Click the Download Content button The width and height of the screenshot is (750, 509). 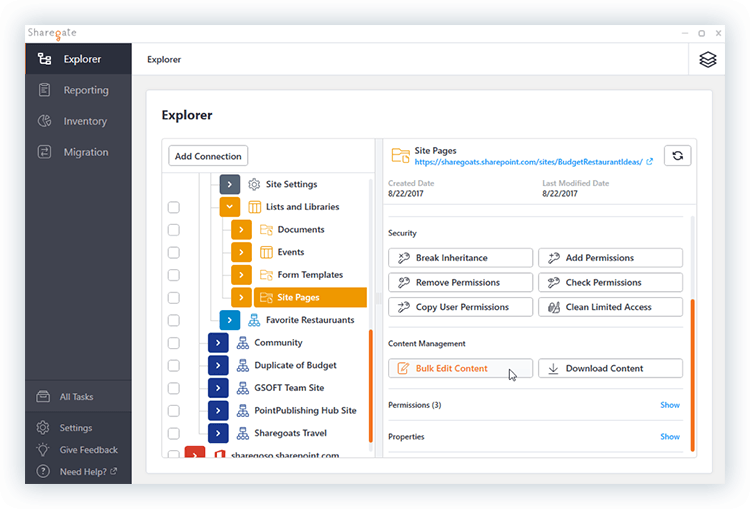click(610, 368)
